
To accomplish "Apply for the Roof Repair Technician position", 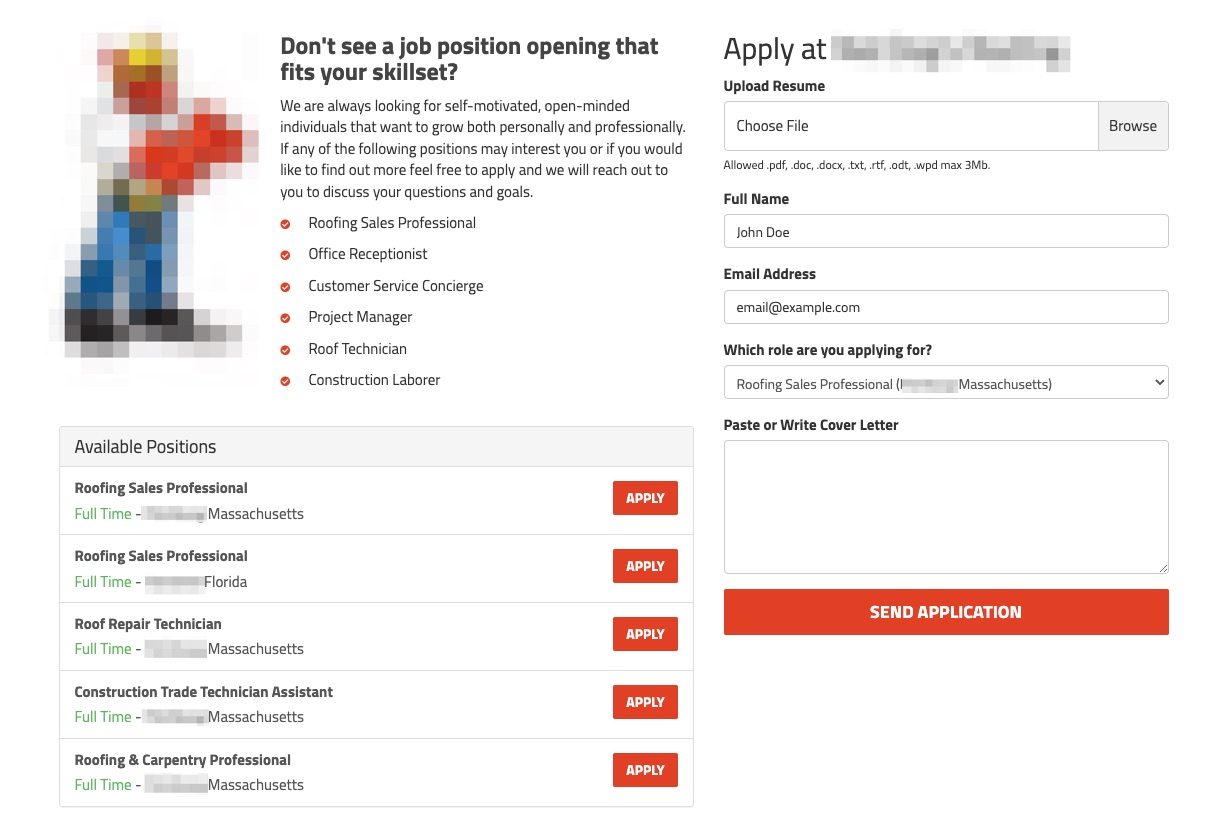I will pos(645,634).
